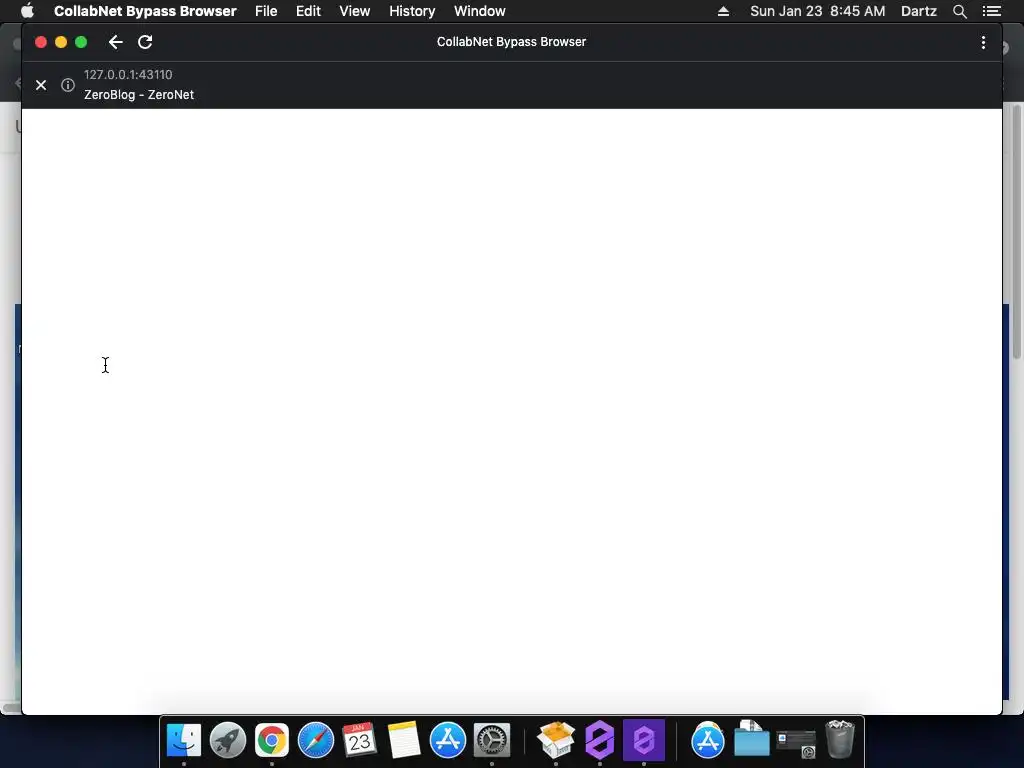The width and height of the screenshot is (1024, 768).
Task: Go back with the arrow icon
Action: point(116,42)
